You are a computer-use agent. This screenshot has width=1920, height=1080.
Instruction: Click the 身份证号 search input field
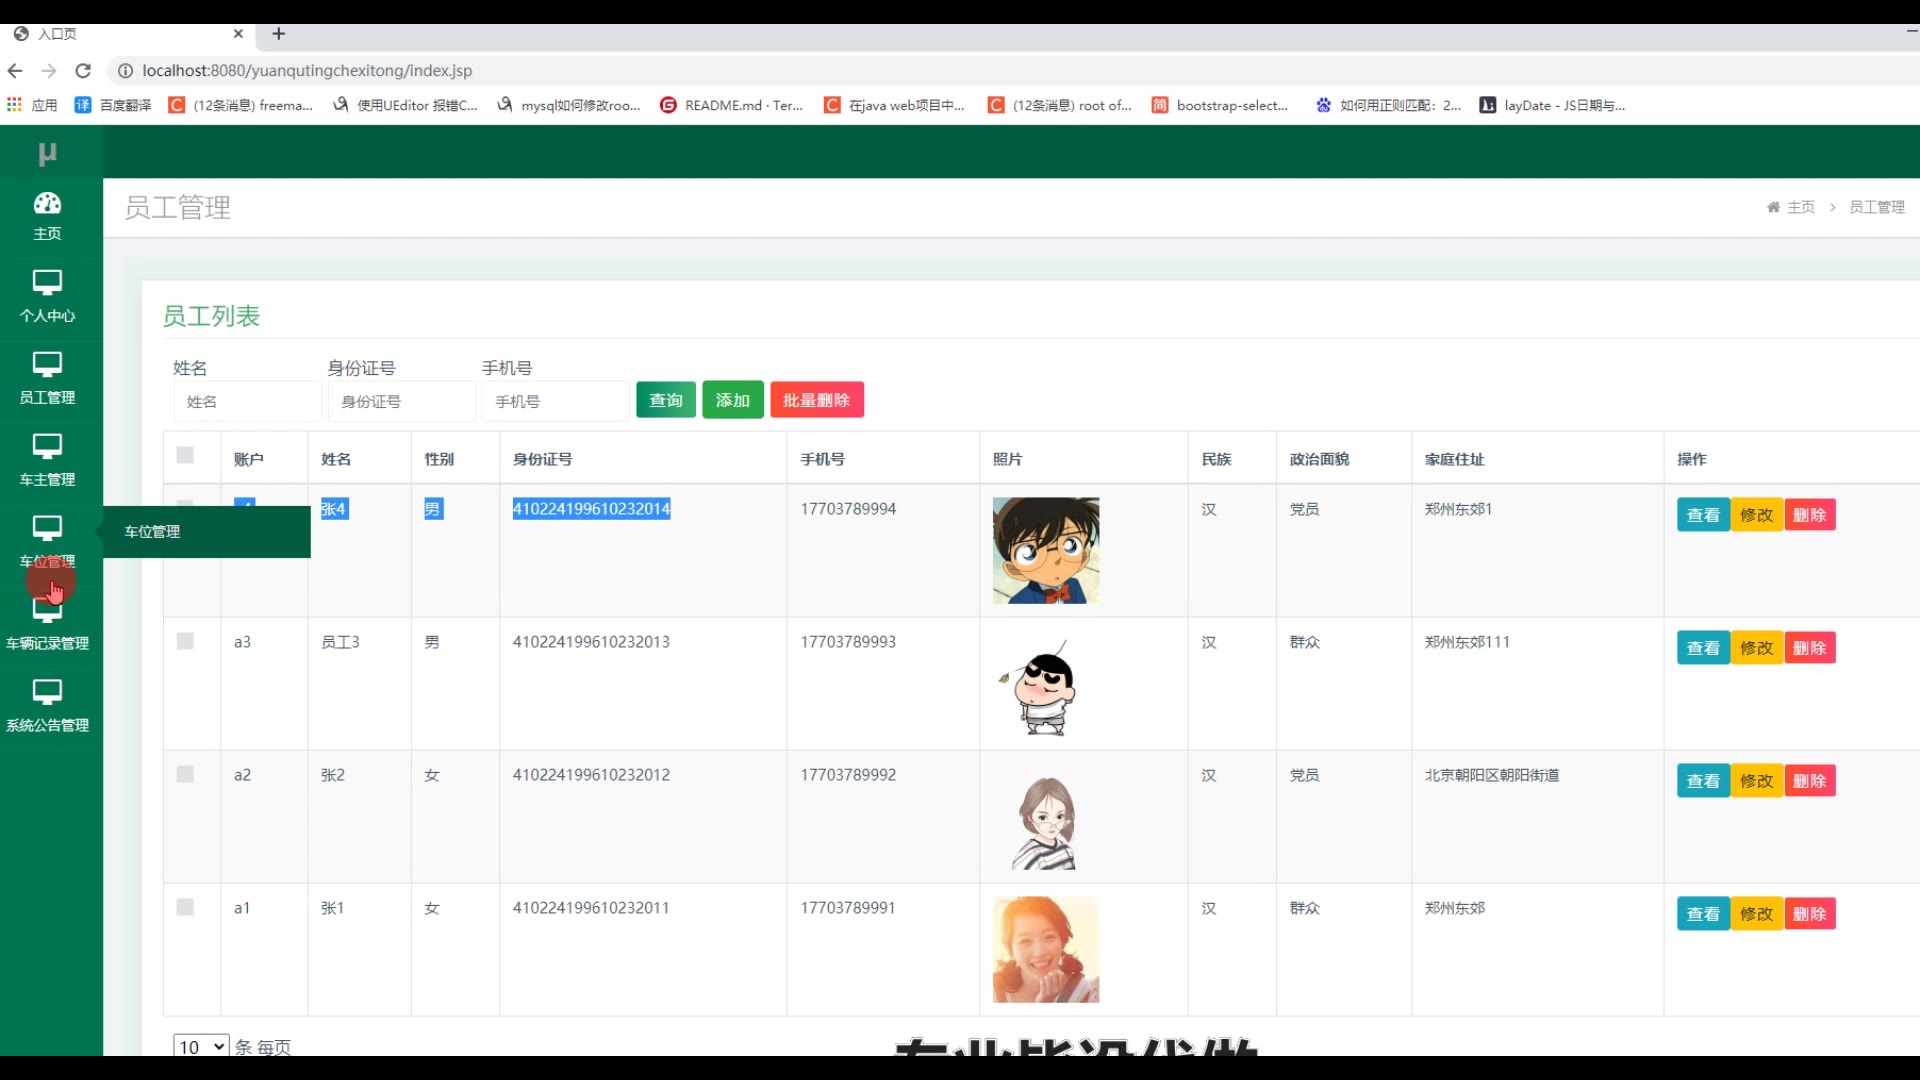pos(402,401)
